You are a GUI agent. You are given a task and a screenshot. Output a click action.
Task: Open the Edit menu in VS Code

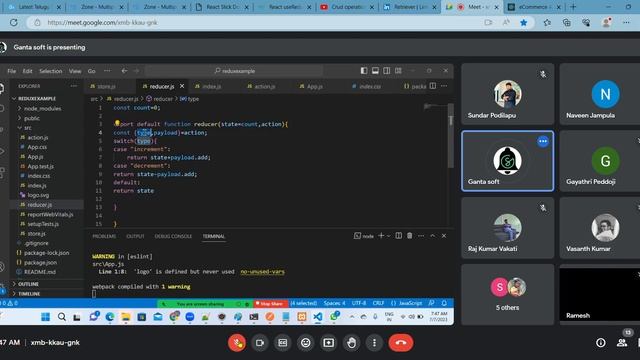[27, 71]
